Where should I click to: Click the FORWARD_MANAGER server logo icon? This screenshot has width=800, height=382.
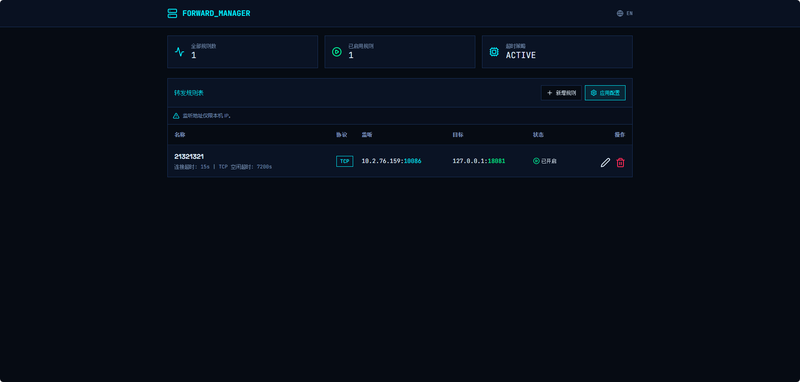(172, 13)
